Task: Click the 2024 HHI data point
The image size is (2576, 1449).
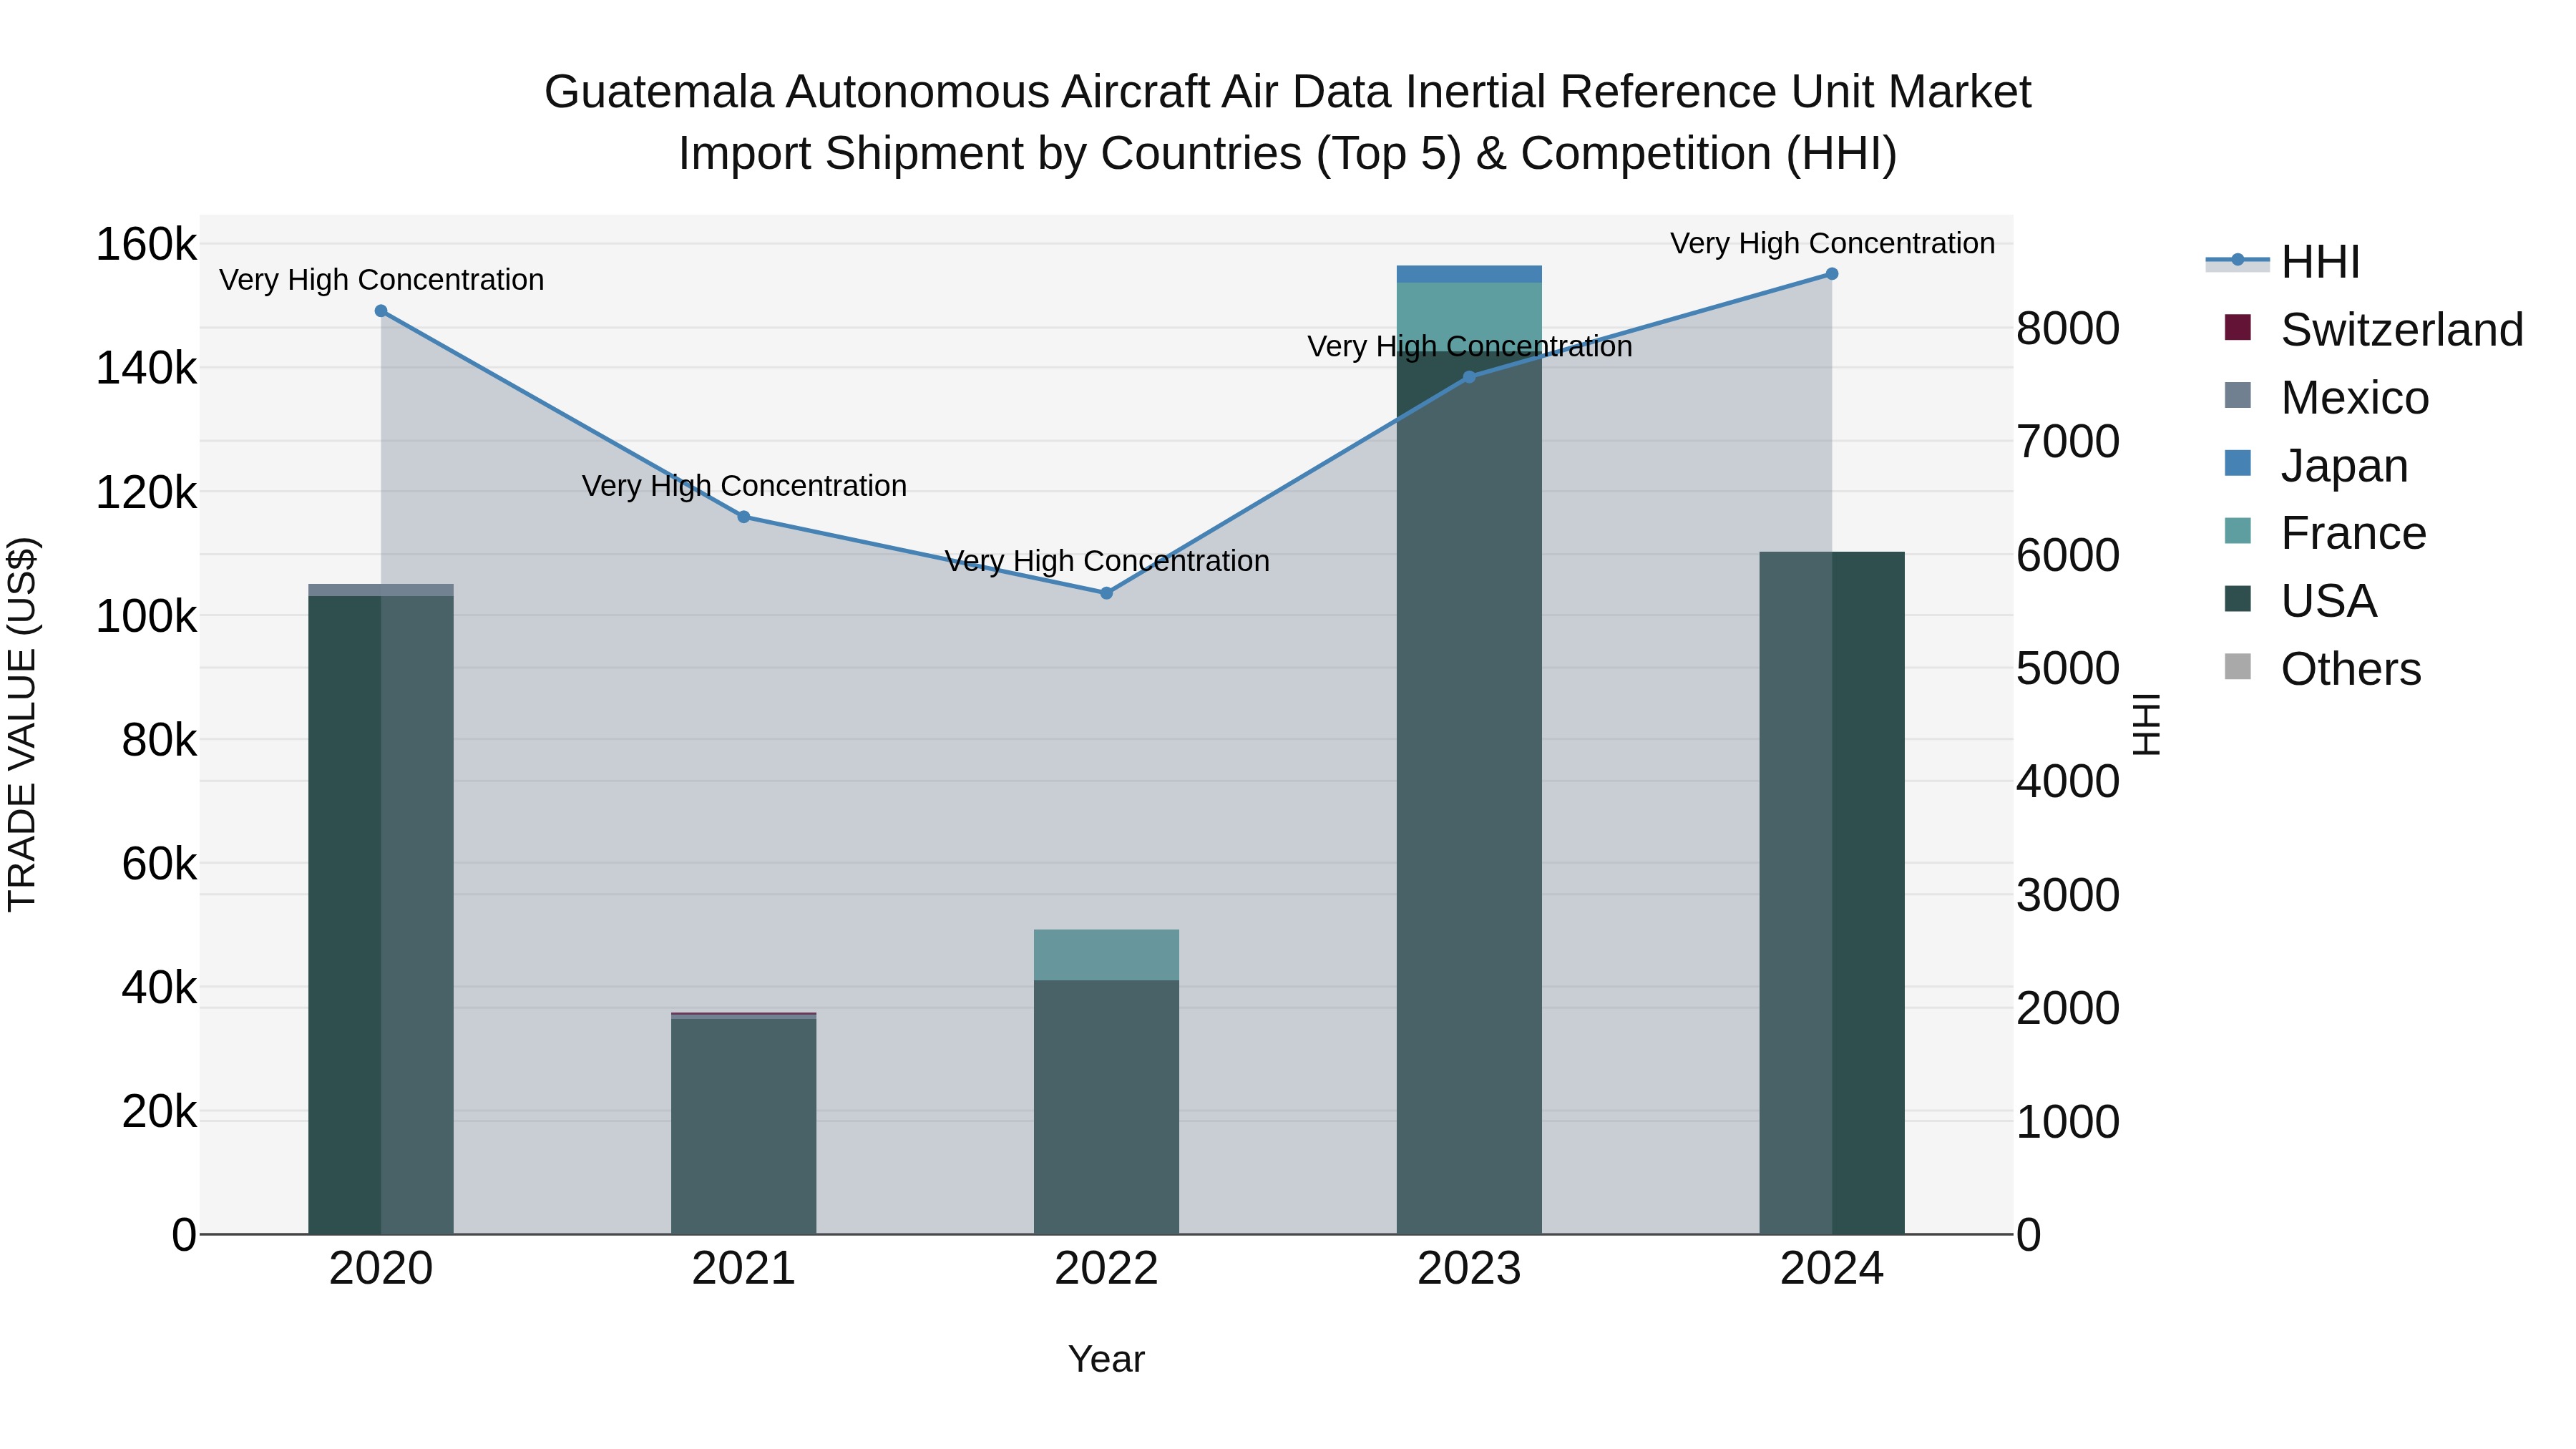Action: pyautogui.click(x=1832, y=274)
